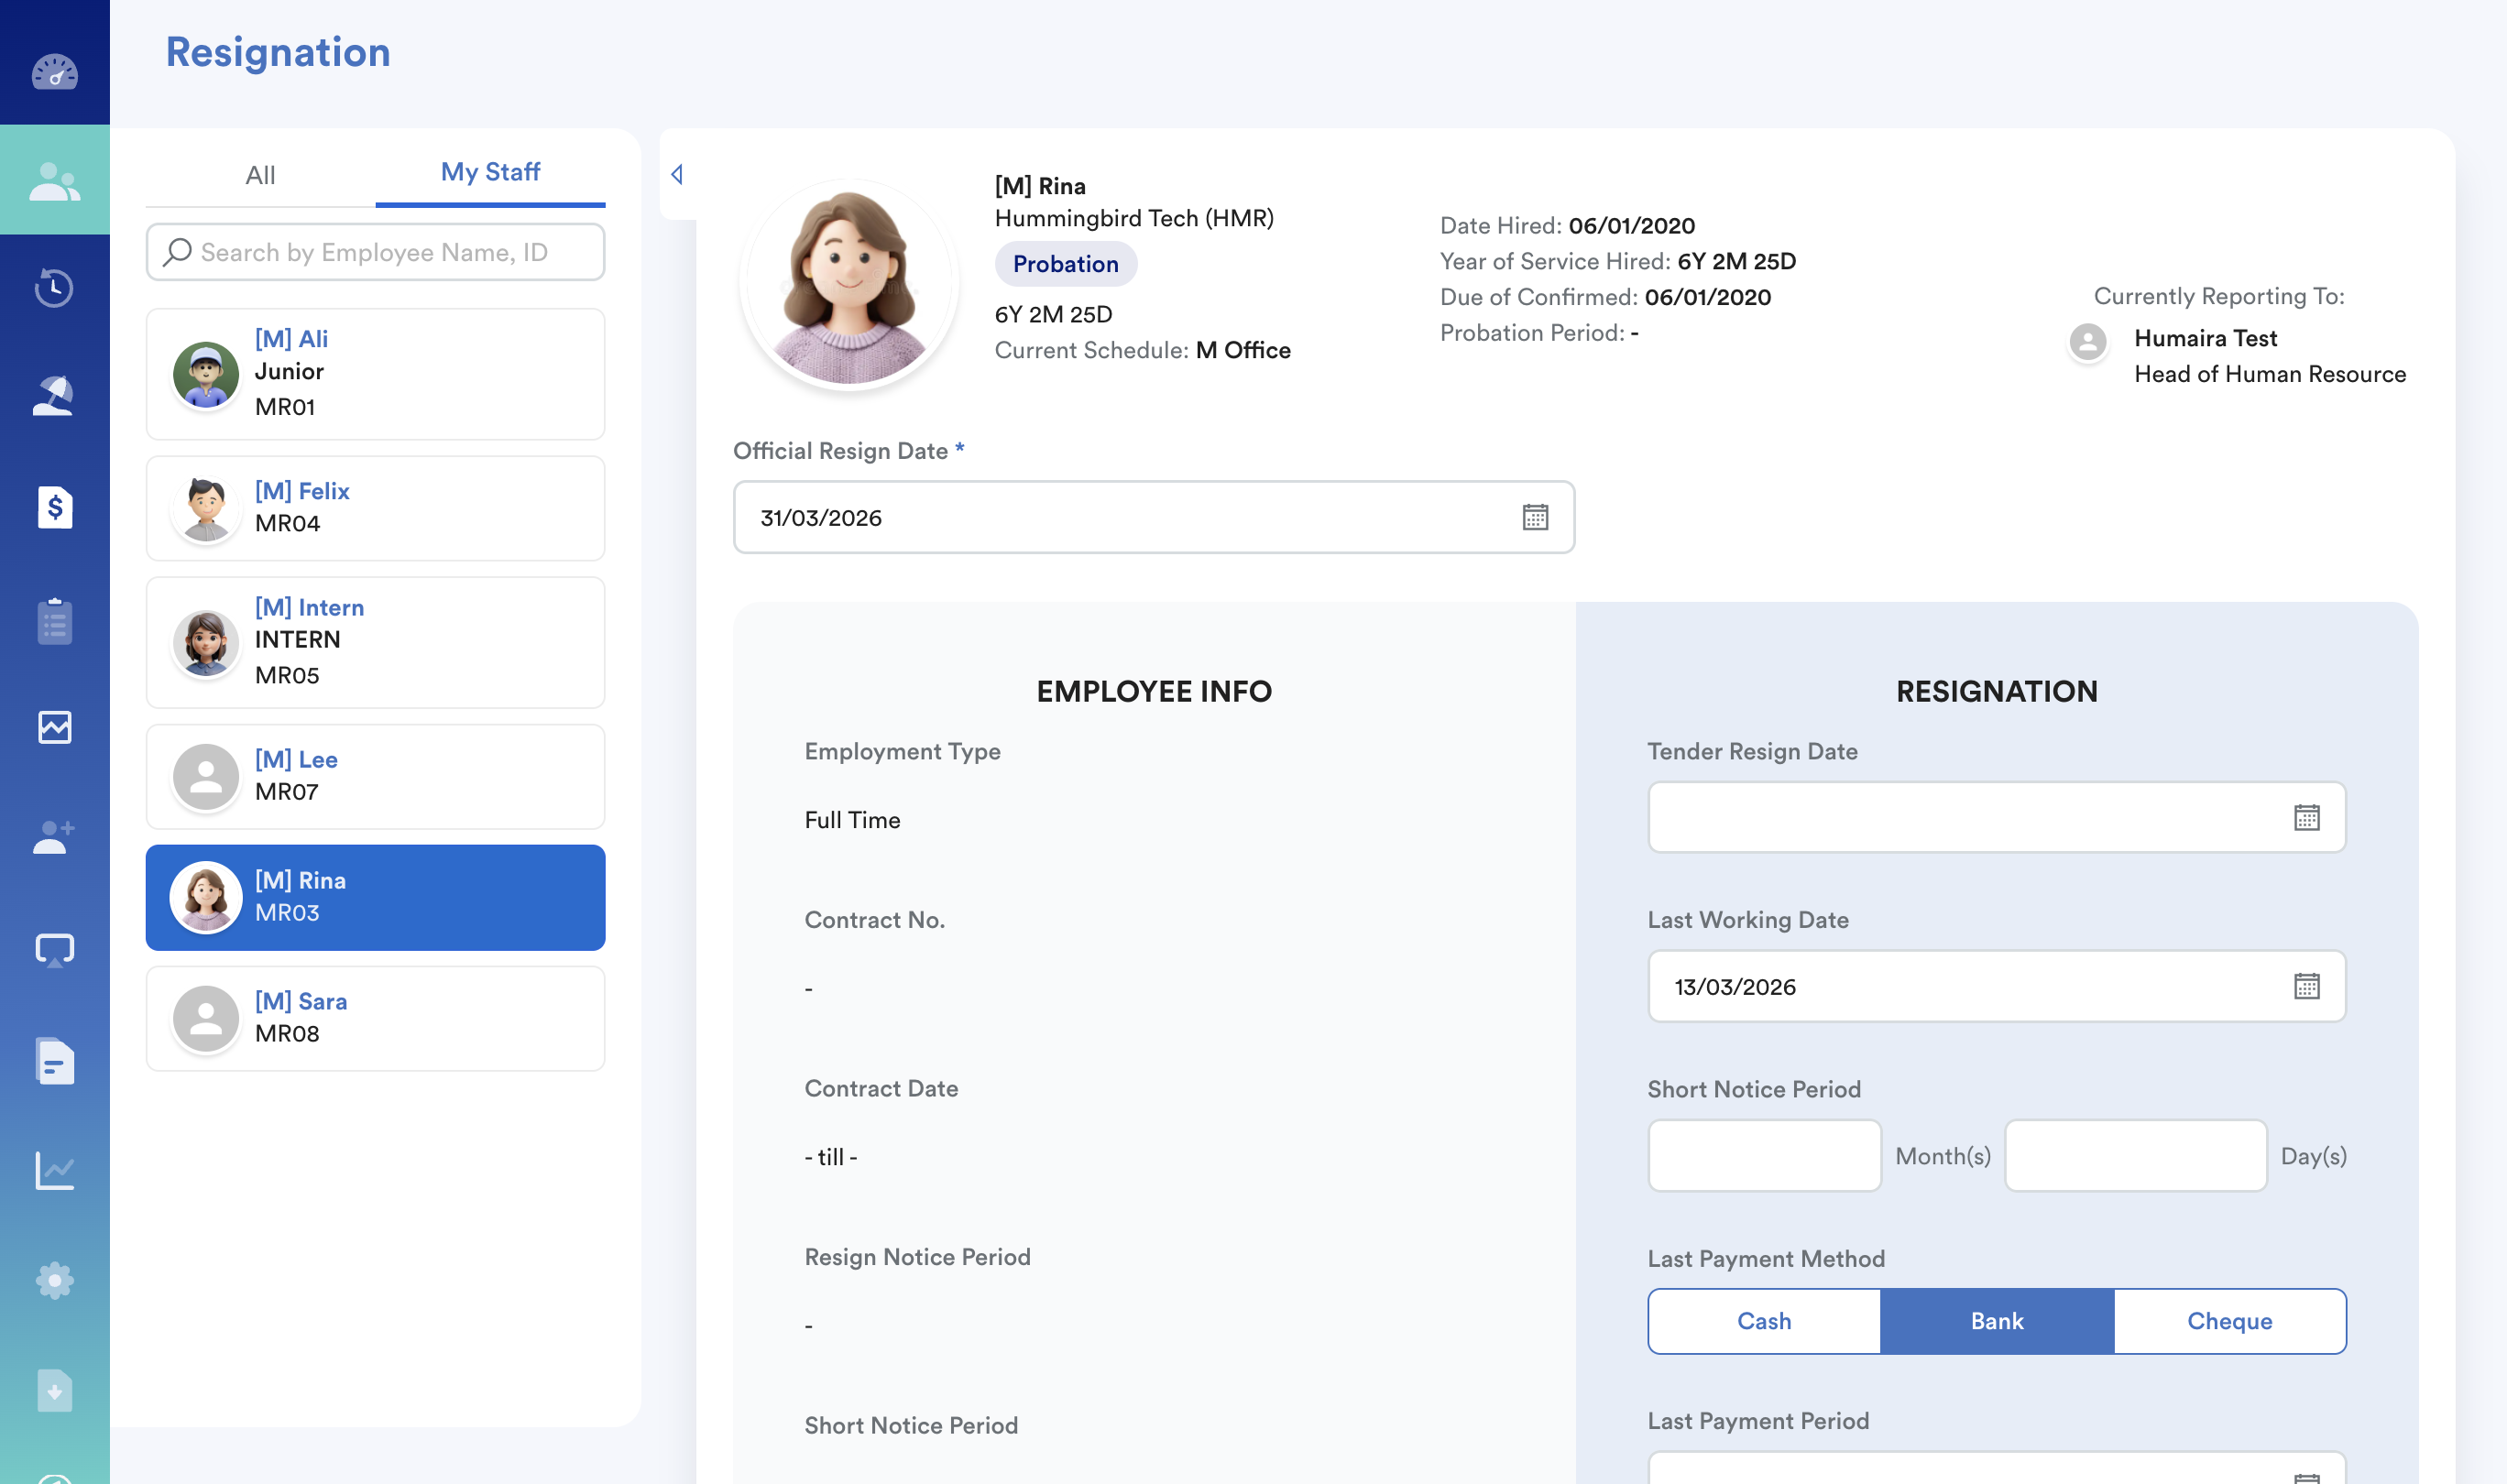Open calendar picker for Official Resign Date
Viewport: 2507px width, 1484px height.
(1535, 517)
